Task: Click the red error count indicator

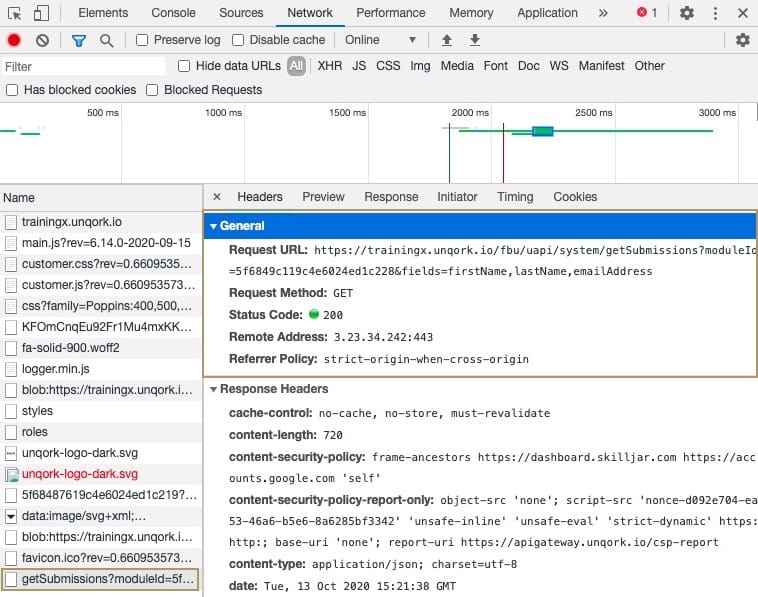Action: coord(647,13)
